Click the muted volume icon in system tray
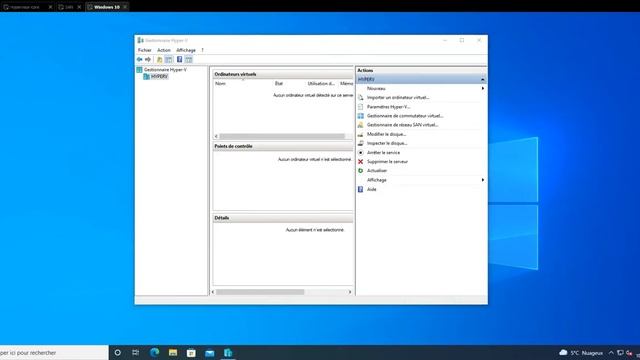640x360 pixels. coord(629,353)
